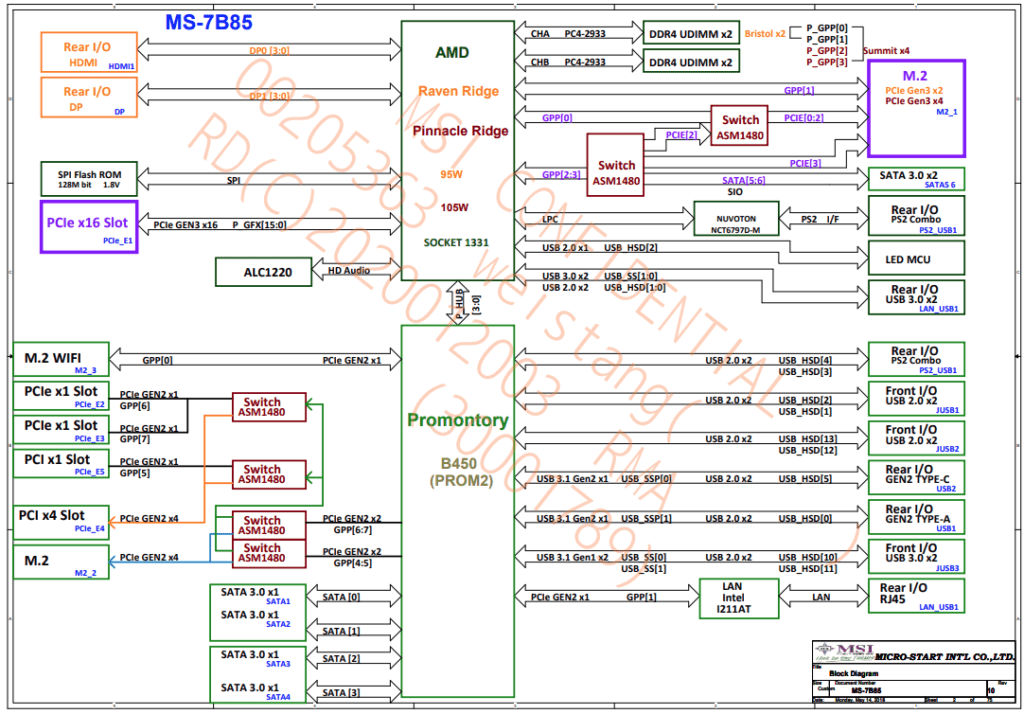Click the AMD heading in CPU block
This screenshot has height=714, width=1024.
point(452,52)
